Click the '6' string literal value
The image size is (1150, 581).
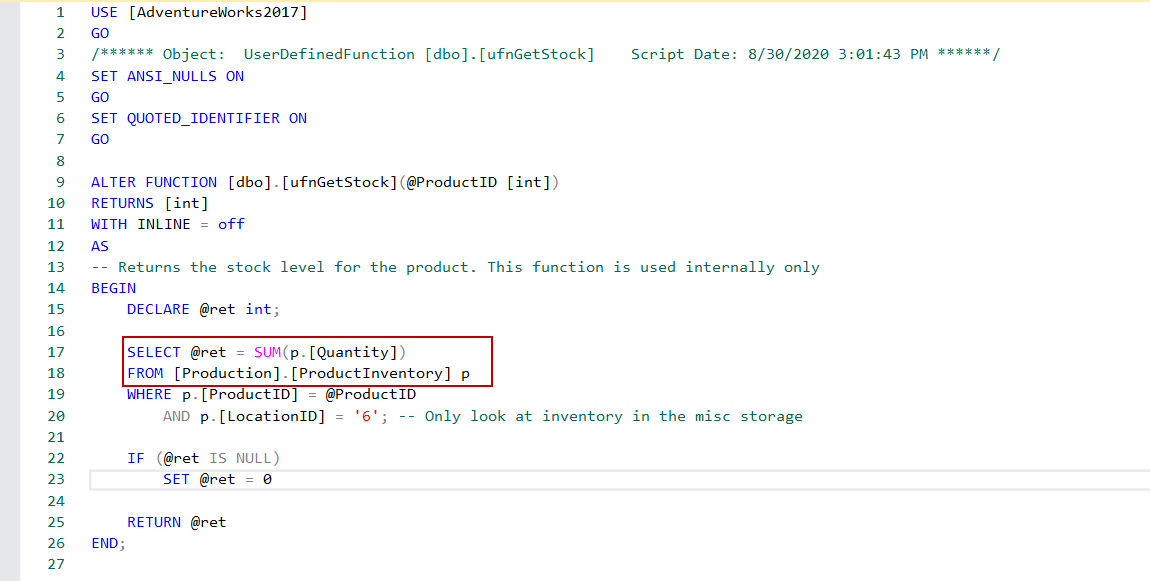[366, 416]
